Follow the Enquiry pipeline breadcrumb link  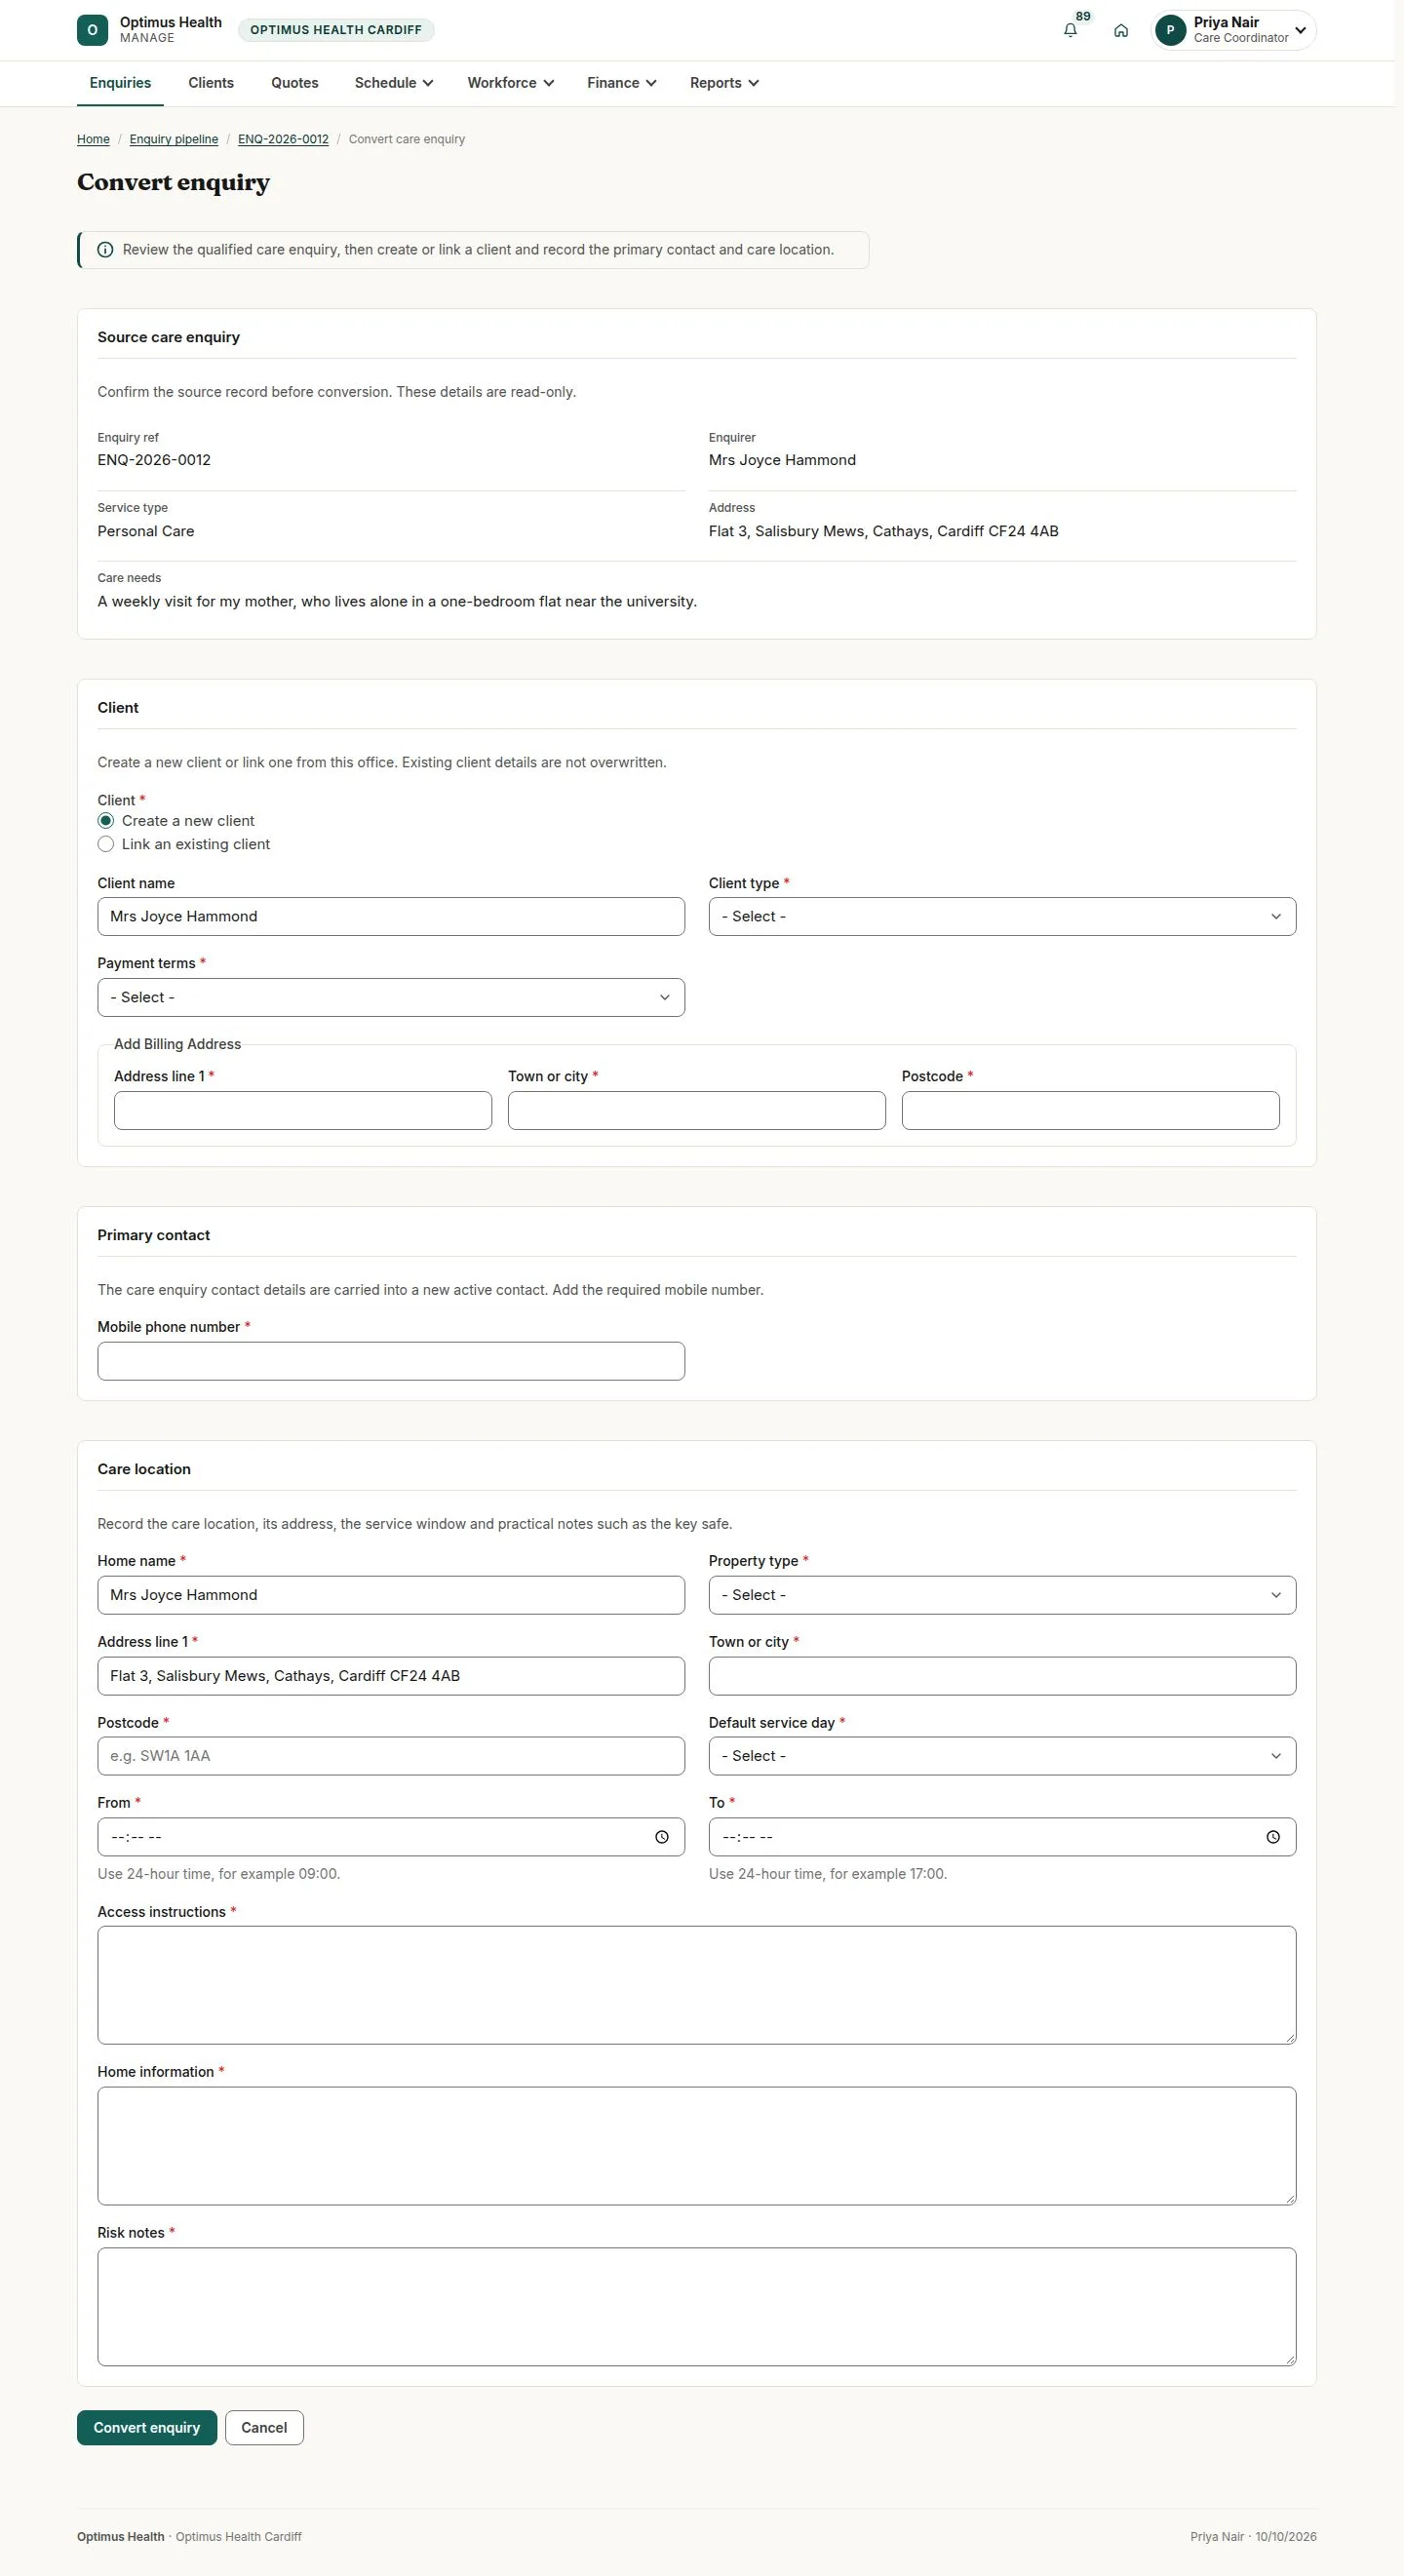[x=174, y=139]
